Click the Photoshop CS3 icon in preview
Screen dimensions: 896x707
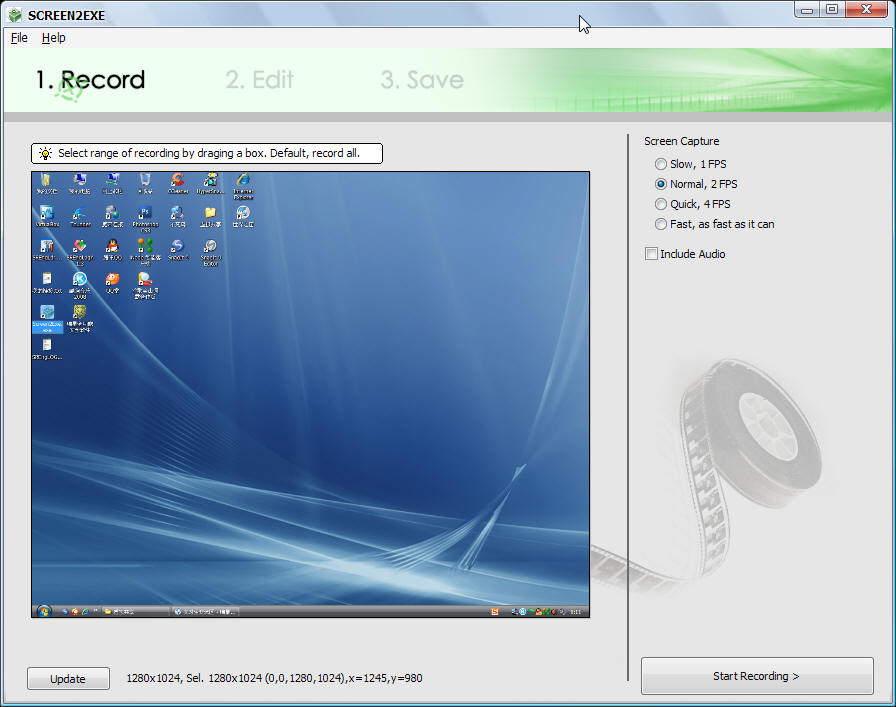coord(145,214)
